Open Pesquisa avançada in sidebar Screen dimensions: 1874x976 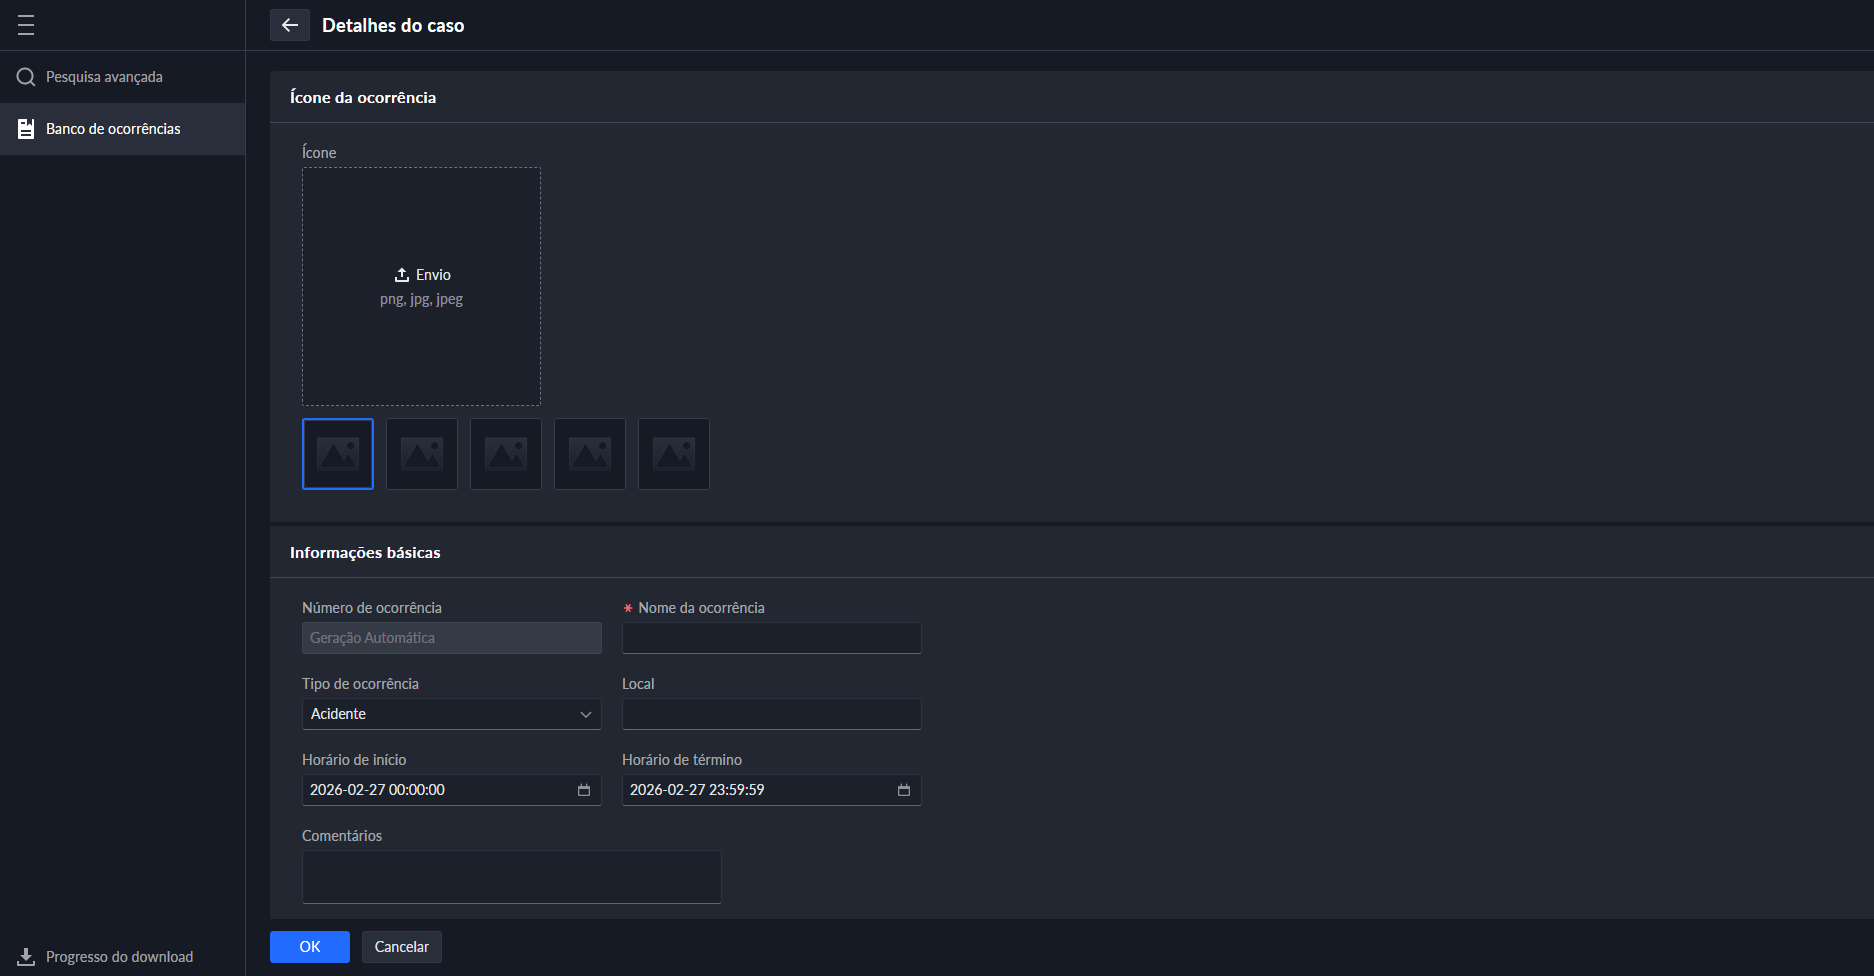pos(104,77)
